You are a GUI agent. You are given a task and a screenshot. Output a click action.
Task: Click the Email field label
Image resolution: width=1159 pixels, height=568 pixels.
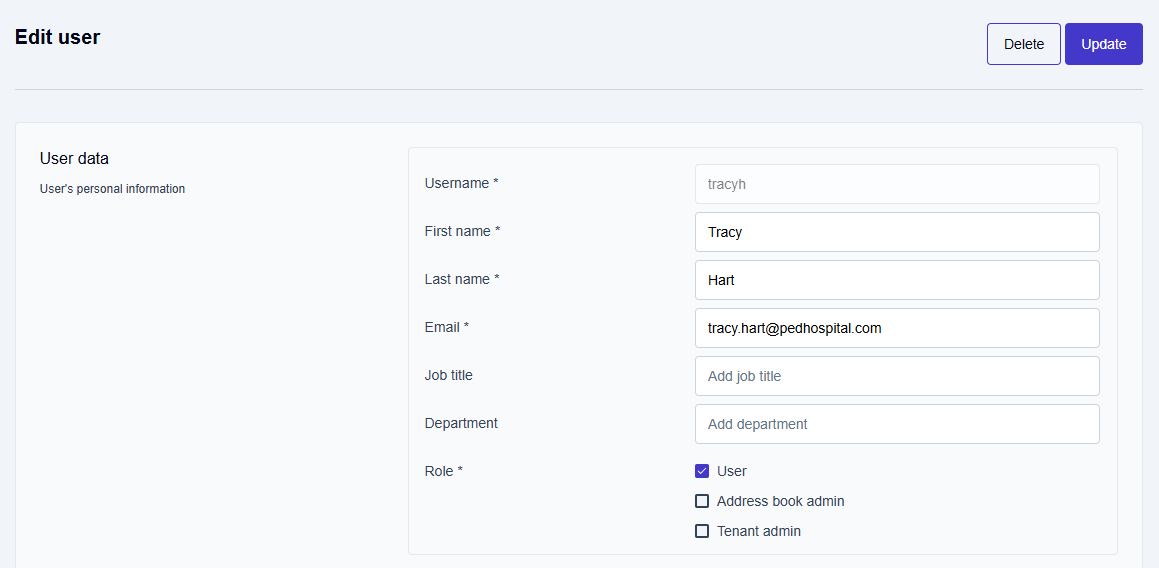(x=446, y=327)
